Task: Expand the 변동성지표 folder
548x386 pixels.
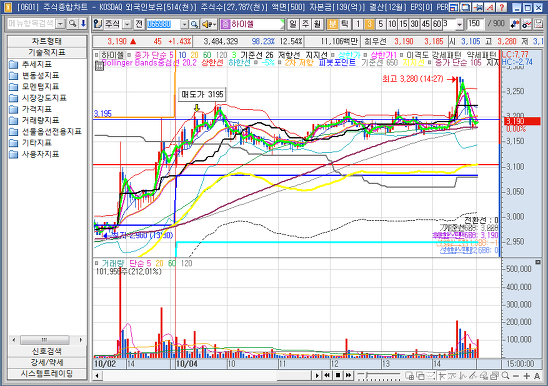Action: pos(34,76)
